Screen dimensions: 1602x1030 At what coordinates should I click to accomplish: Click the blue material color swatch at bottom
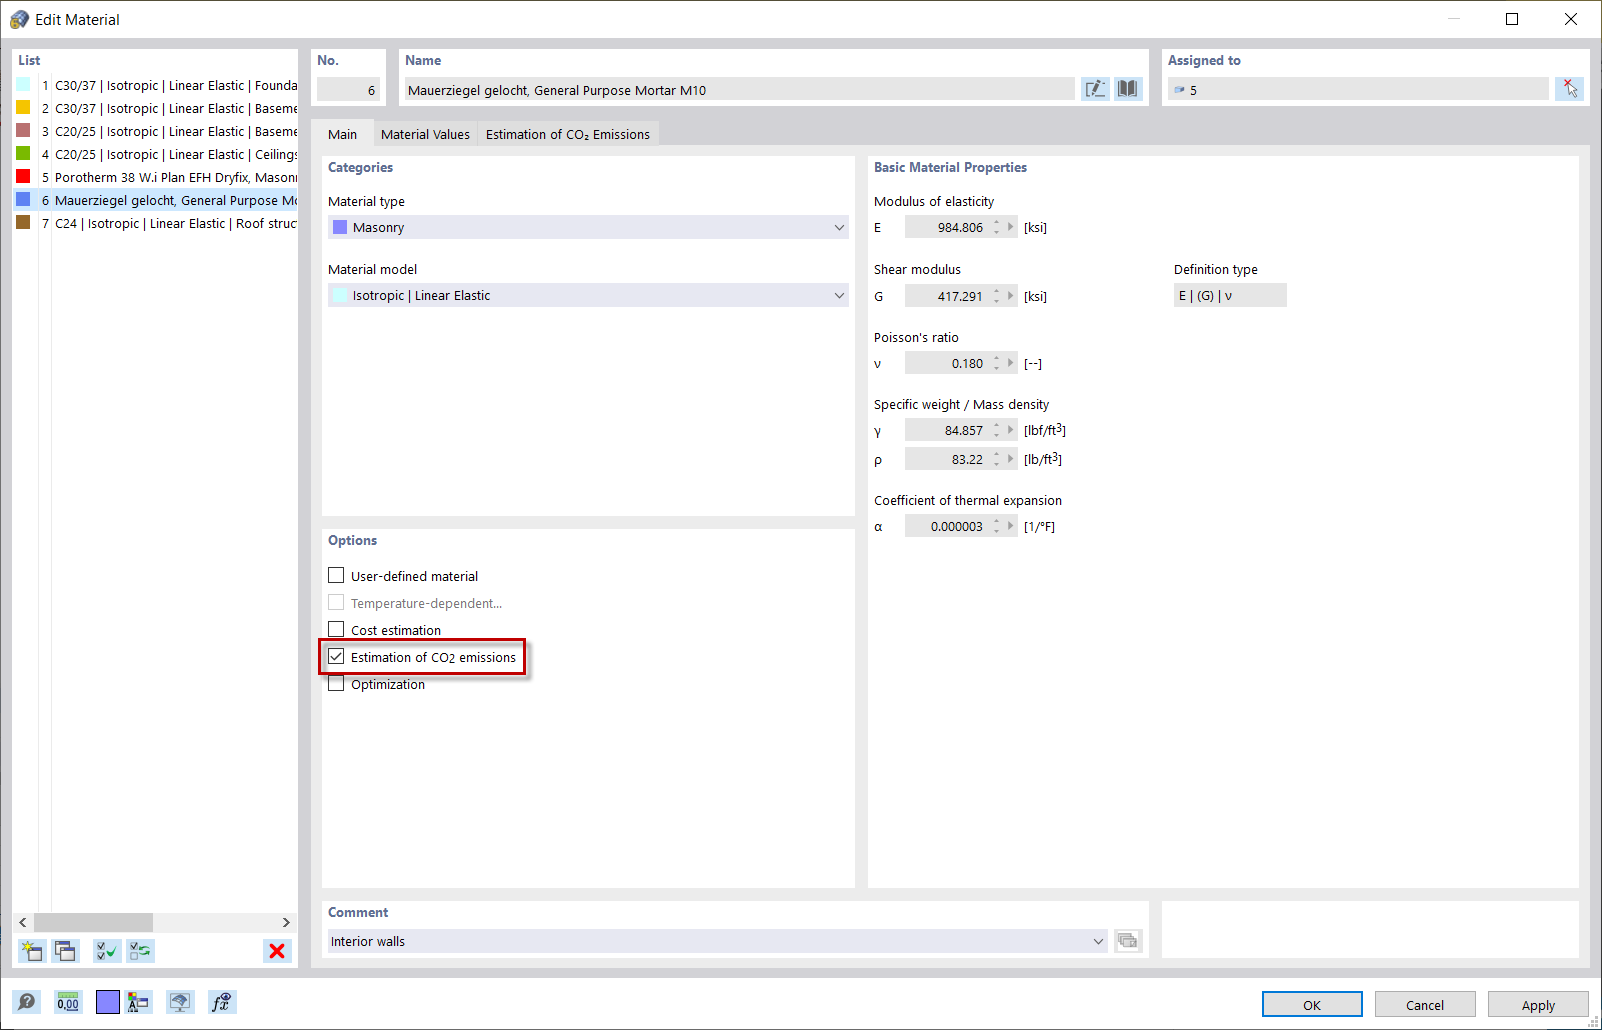[108, 1002]
